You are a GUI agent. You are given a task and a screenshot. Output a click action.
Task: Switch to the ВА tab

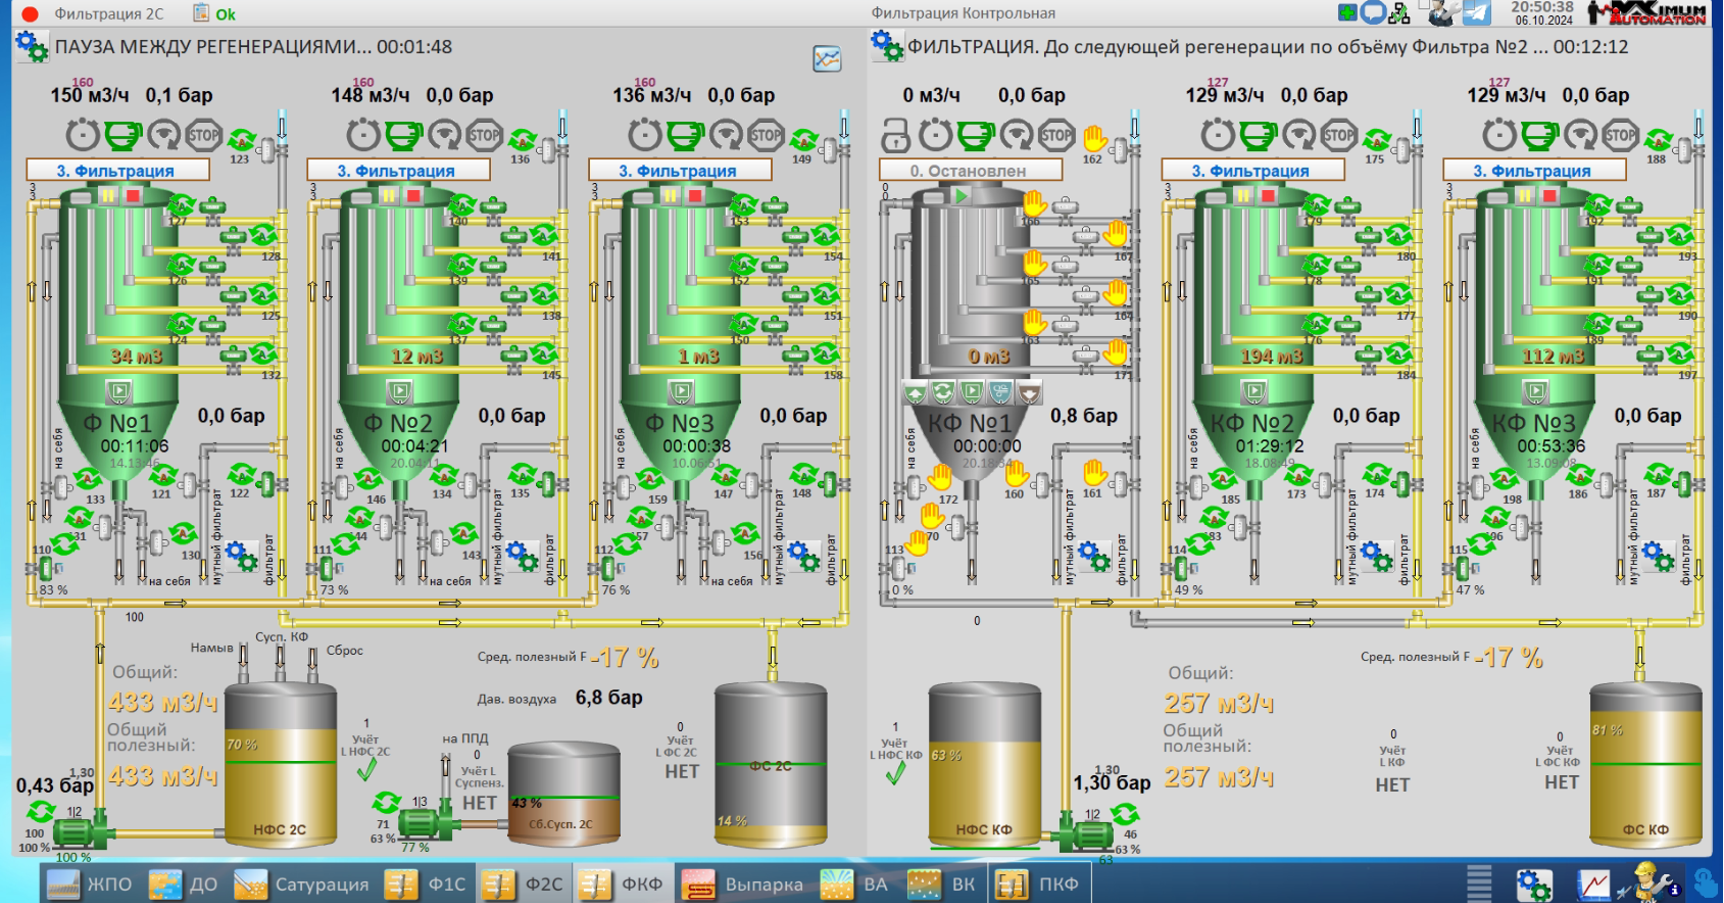pyautogui.click(x=855, y=884)
